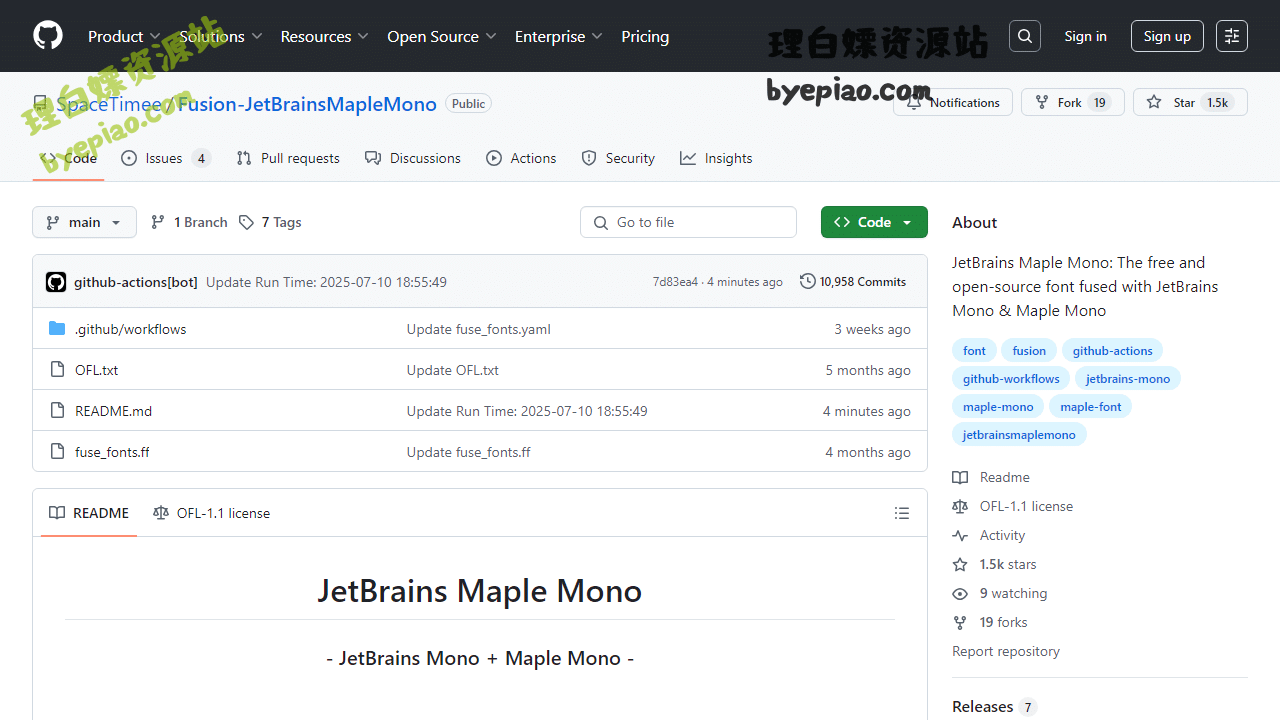Open the Update fuse_fonts.yaml commit message
The image size is (1280, 720).
[x=478, y=329]
